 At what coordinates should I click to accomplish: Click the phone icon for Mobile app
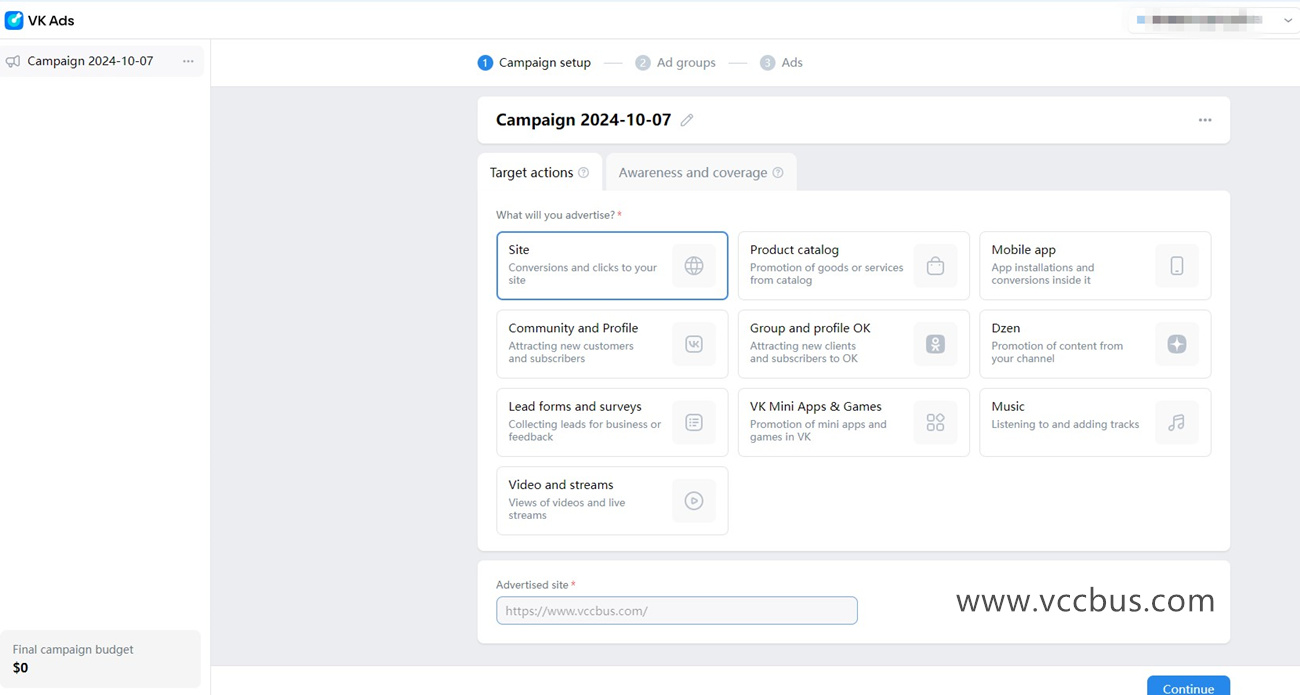pyautogui.click(x=1176, y=266)
